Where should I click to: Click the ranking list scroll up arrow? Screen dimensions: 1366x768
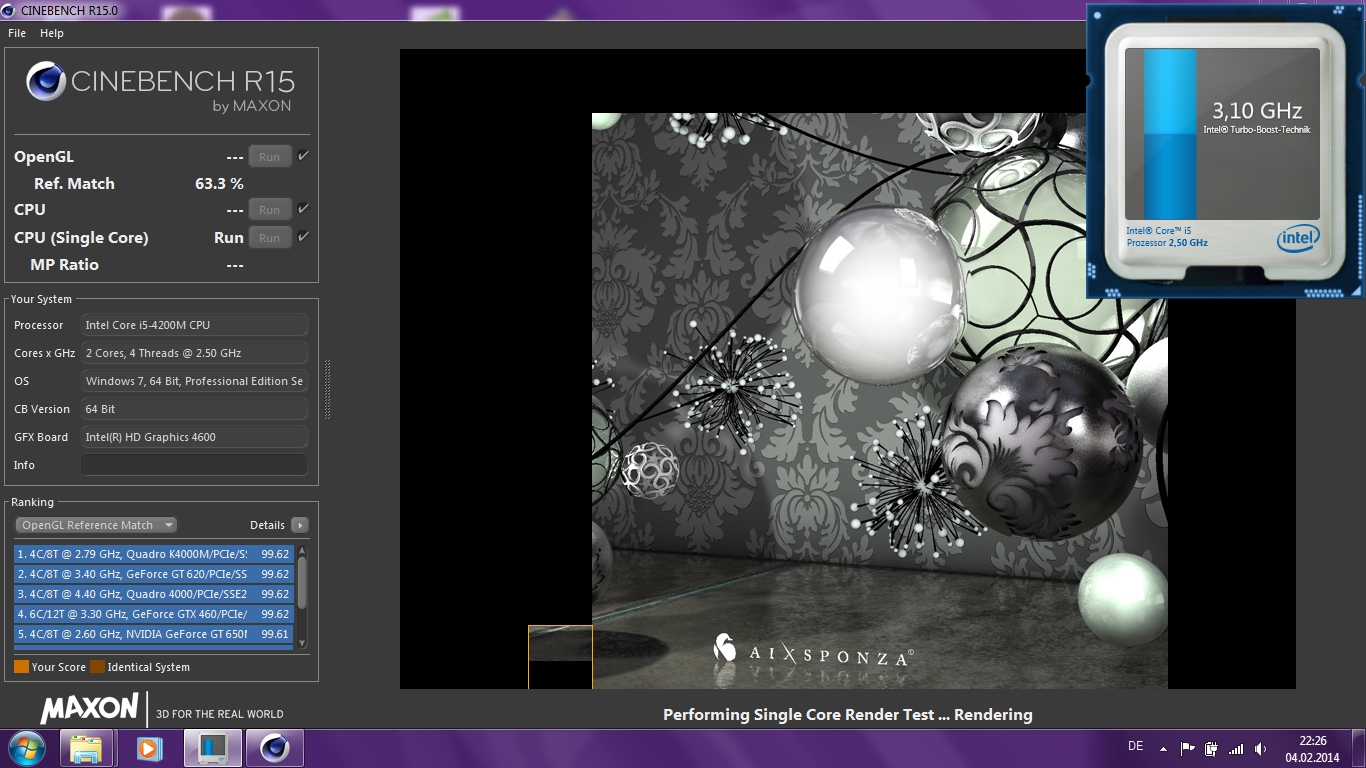pos(302,550)
